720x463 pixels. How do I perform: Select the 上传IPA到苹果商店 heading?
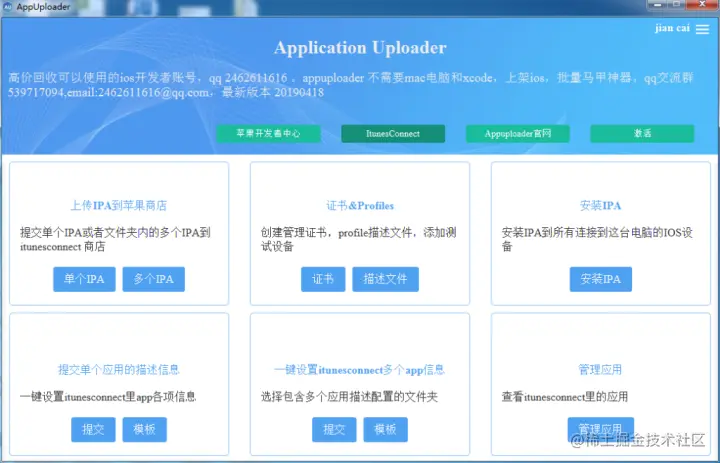click(x=118, y=205)
